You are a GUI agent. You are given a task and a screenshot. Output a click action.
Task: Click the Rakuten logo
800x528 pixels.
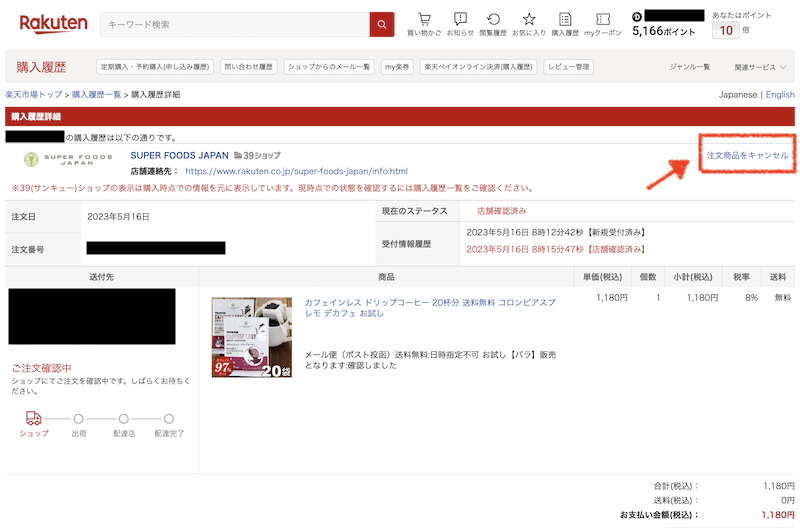click(54, 24)
